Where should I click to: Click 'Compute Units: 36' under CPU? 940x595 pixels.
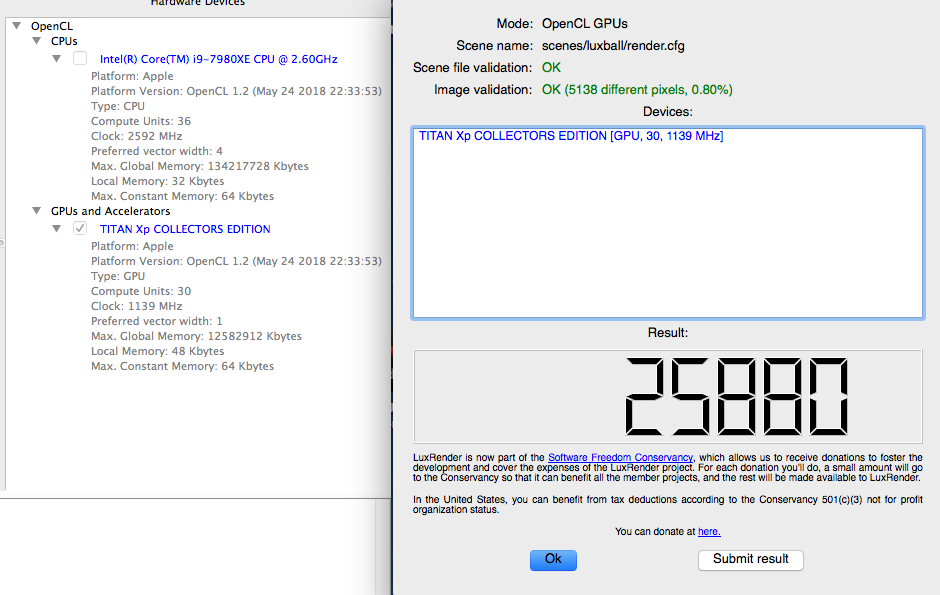[141, 121]
